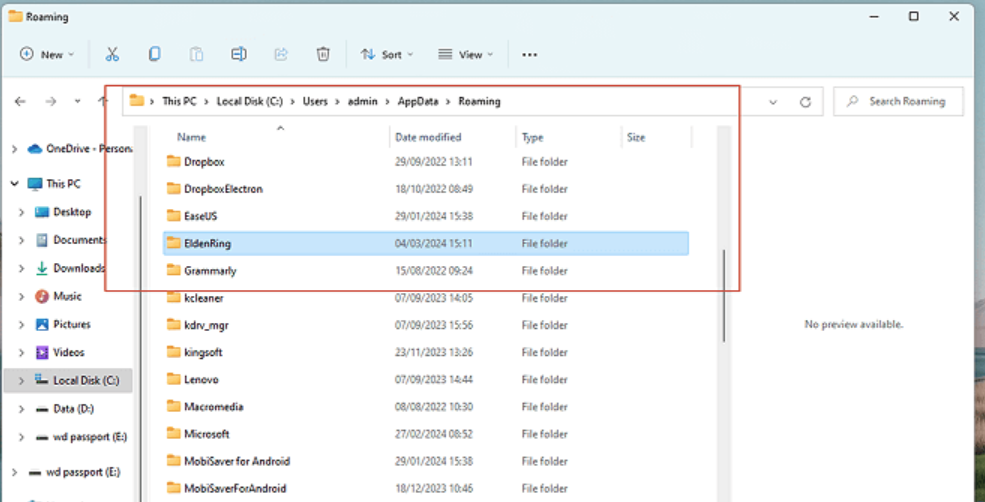Expand address bar history dropdown chevron
Viewport: 985px width, 502px height.
point(772,101)
